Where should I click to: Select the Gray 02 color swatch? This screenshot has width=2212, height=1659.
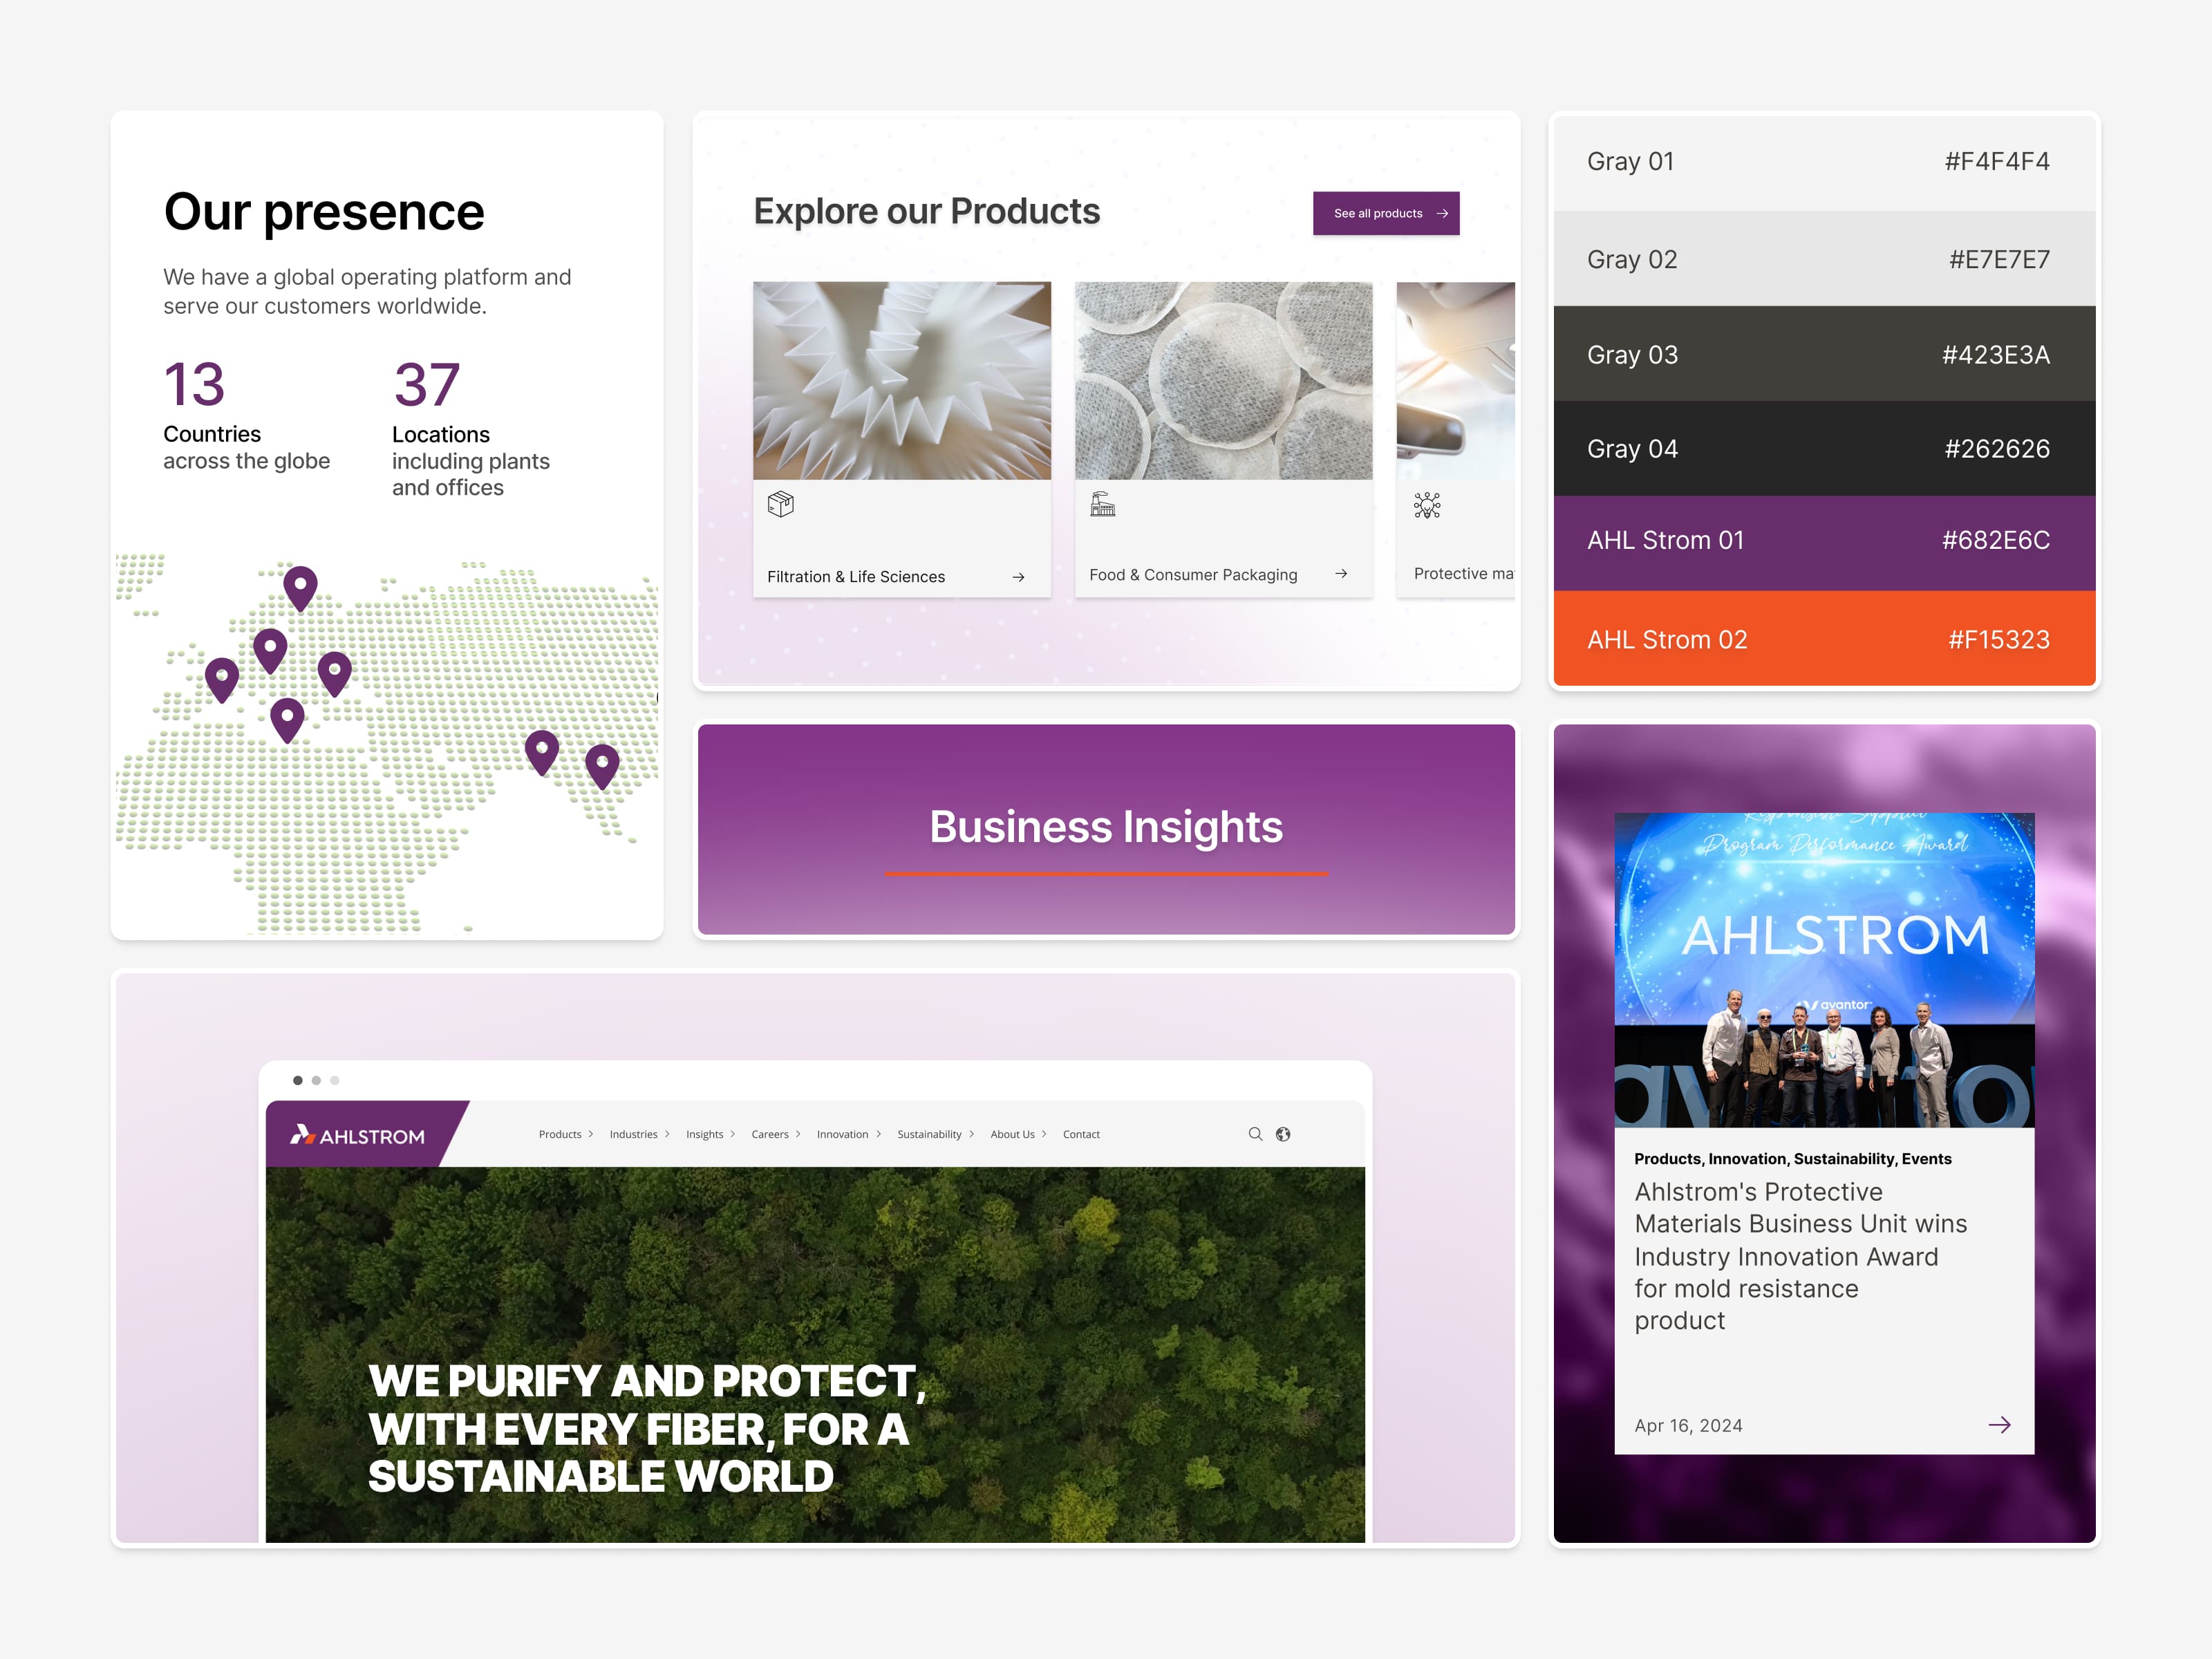[1824, 259]
